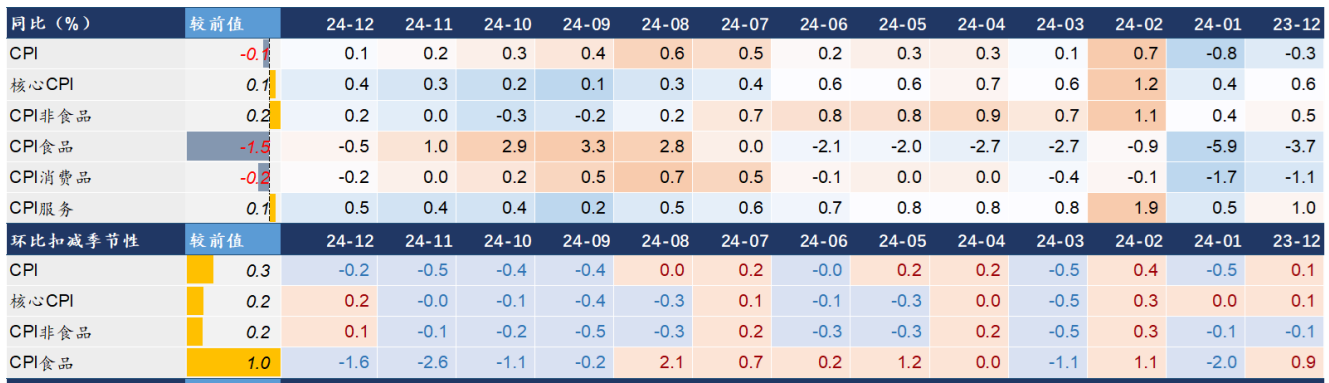Click the 24-12 column header in top table

350,23
